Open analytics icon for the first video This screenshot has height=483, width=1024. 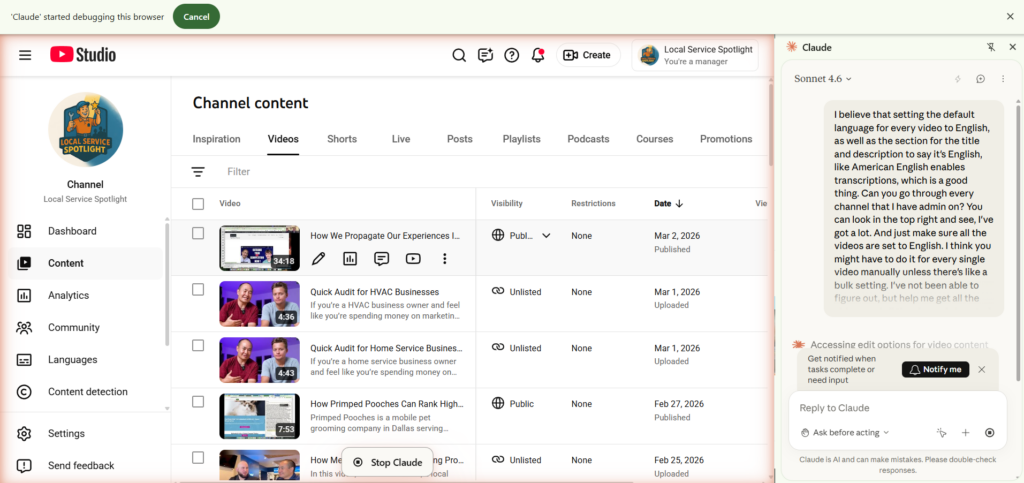point(350,259)
